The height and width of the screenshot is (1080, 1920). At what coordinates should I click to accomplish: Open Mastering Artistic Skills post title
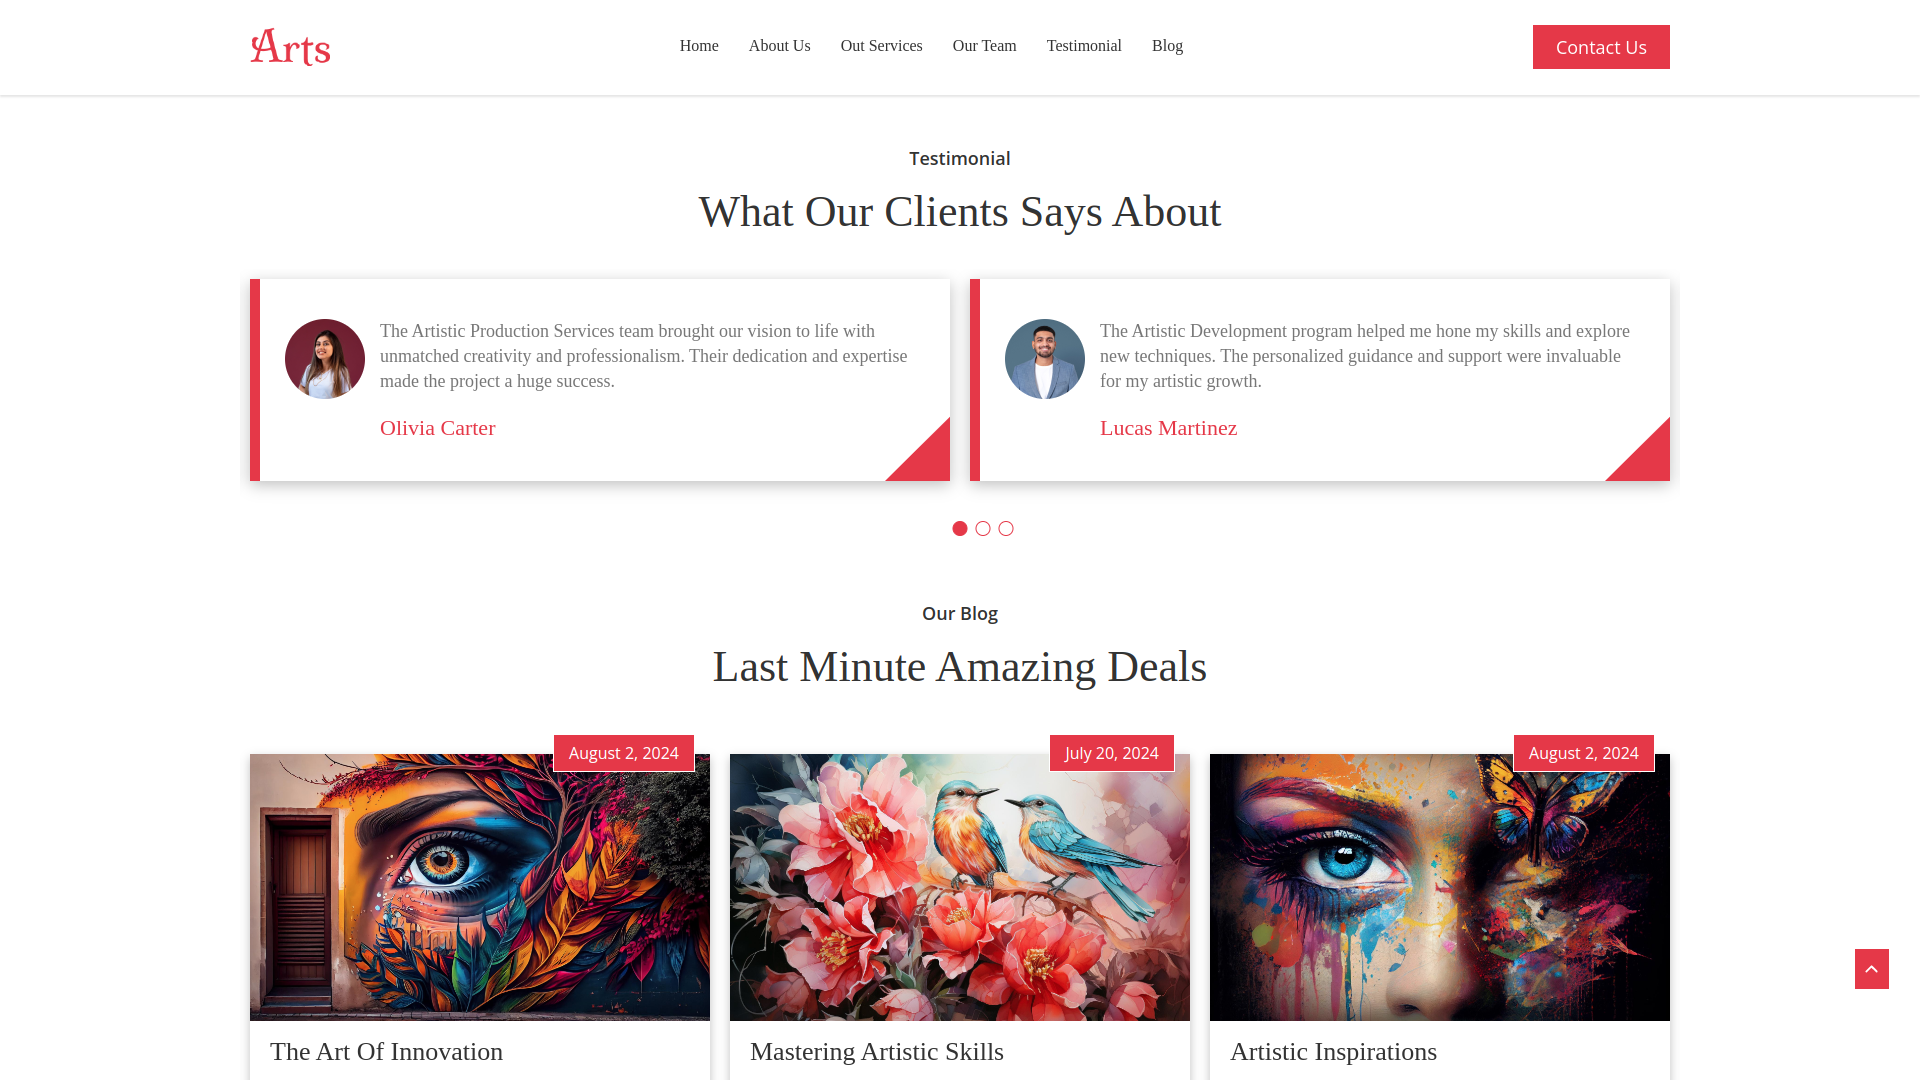pyautogui.click(x=876, y=1052)
